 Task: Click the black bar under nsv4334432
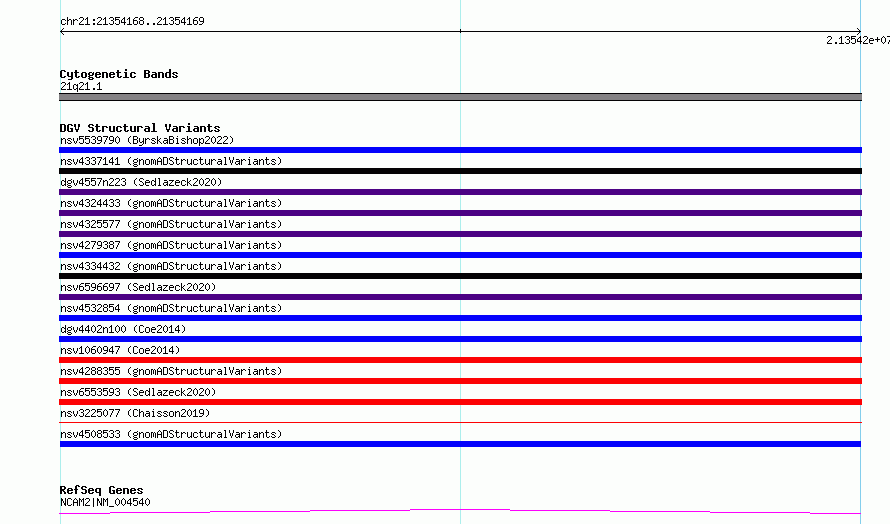point(460,276)
